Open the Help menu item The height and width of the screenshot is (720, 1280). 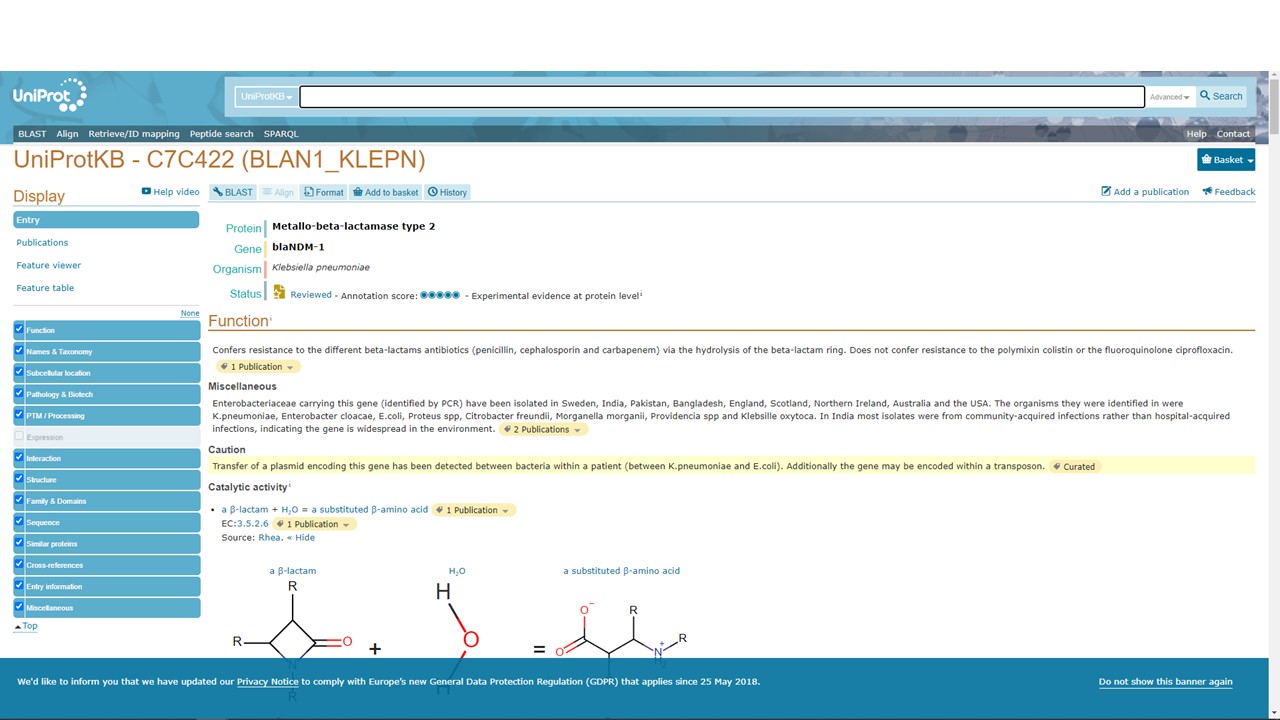pyautogui.click(x=1196, y=134)
